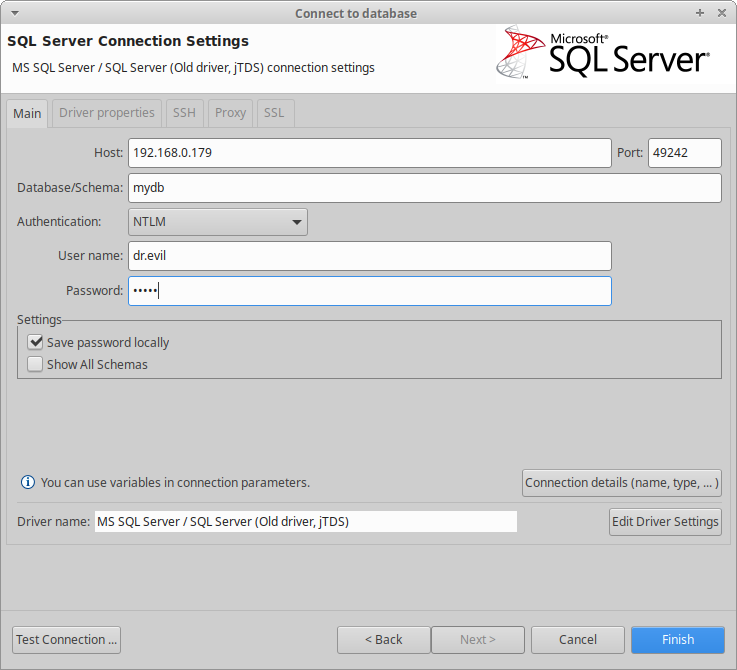737x670 pixels.
Task: Focus the Host field with 192.168.0.179
Action: [x=370, y=153]
